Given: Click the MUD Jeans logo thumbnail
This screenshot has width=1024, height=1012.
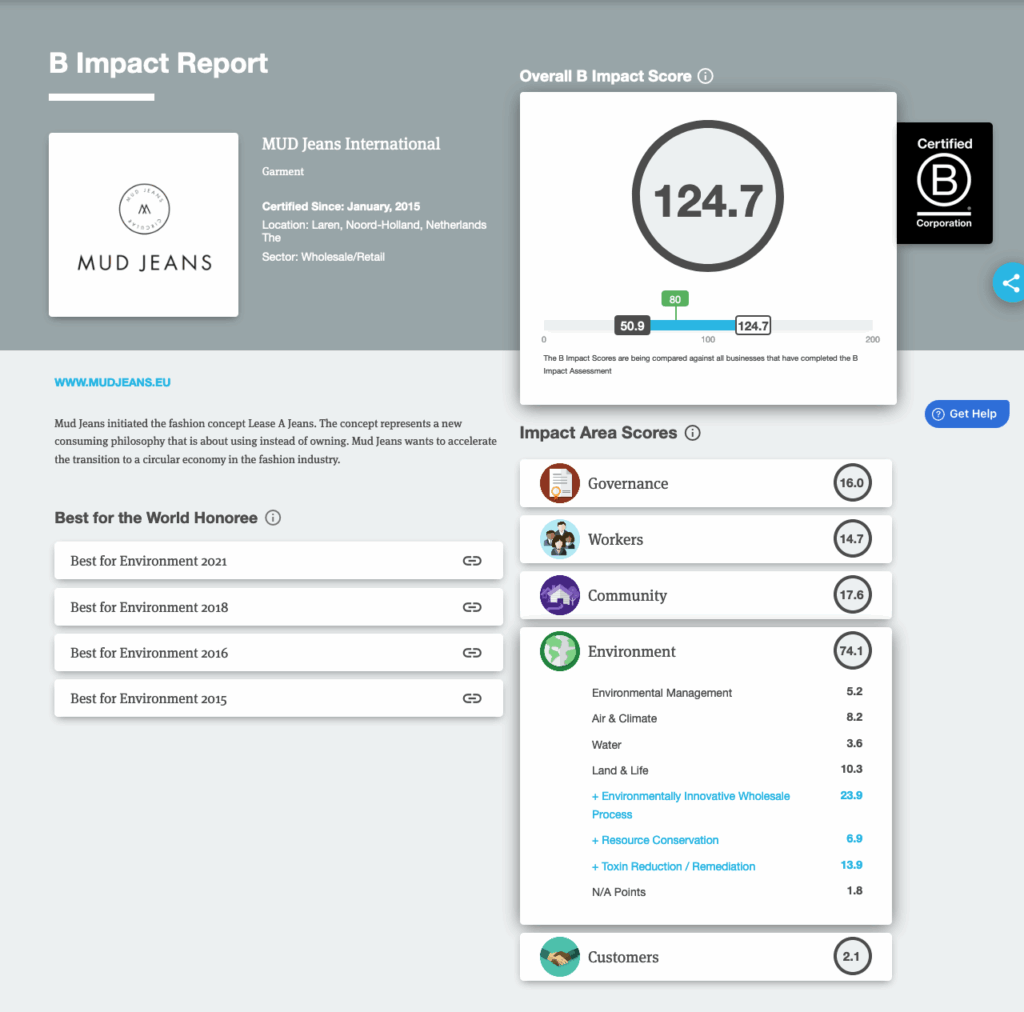Looking at the screenshot, I should (x=144, y=225).
